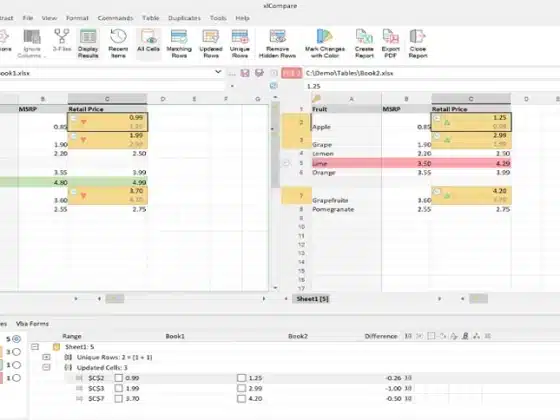Open the Table menu
This screenshot has width=560, height=420.
pyautogui.click(x=150, y=18)
